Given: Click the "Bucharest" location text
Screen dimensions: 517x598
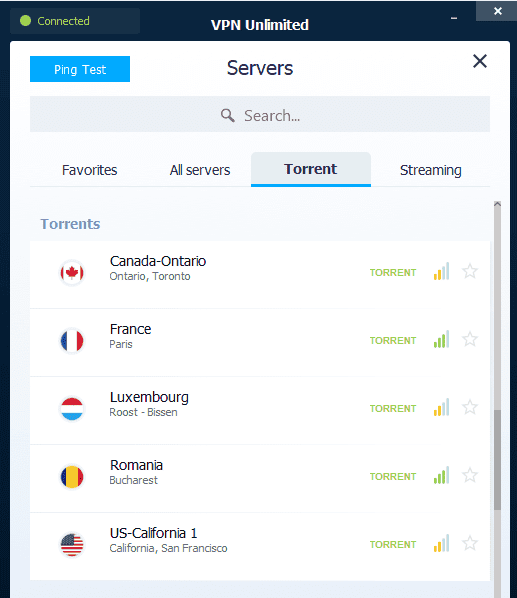Looking at the screenshot, I should [x=133, y=480].
